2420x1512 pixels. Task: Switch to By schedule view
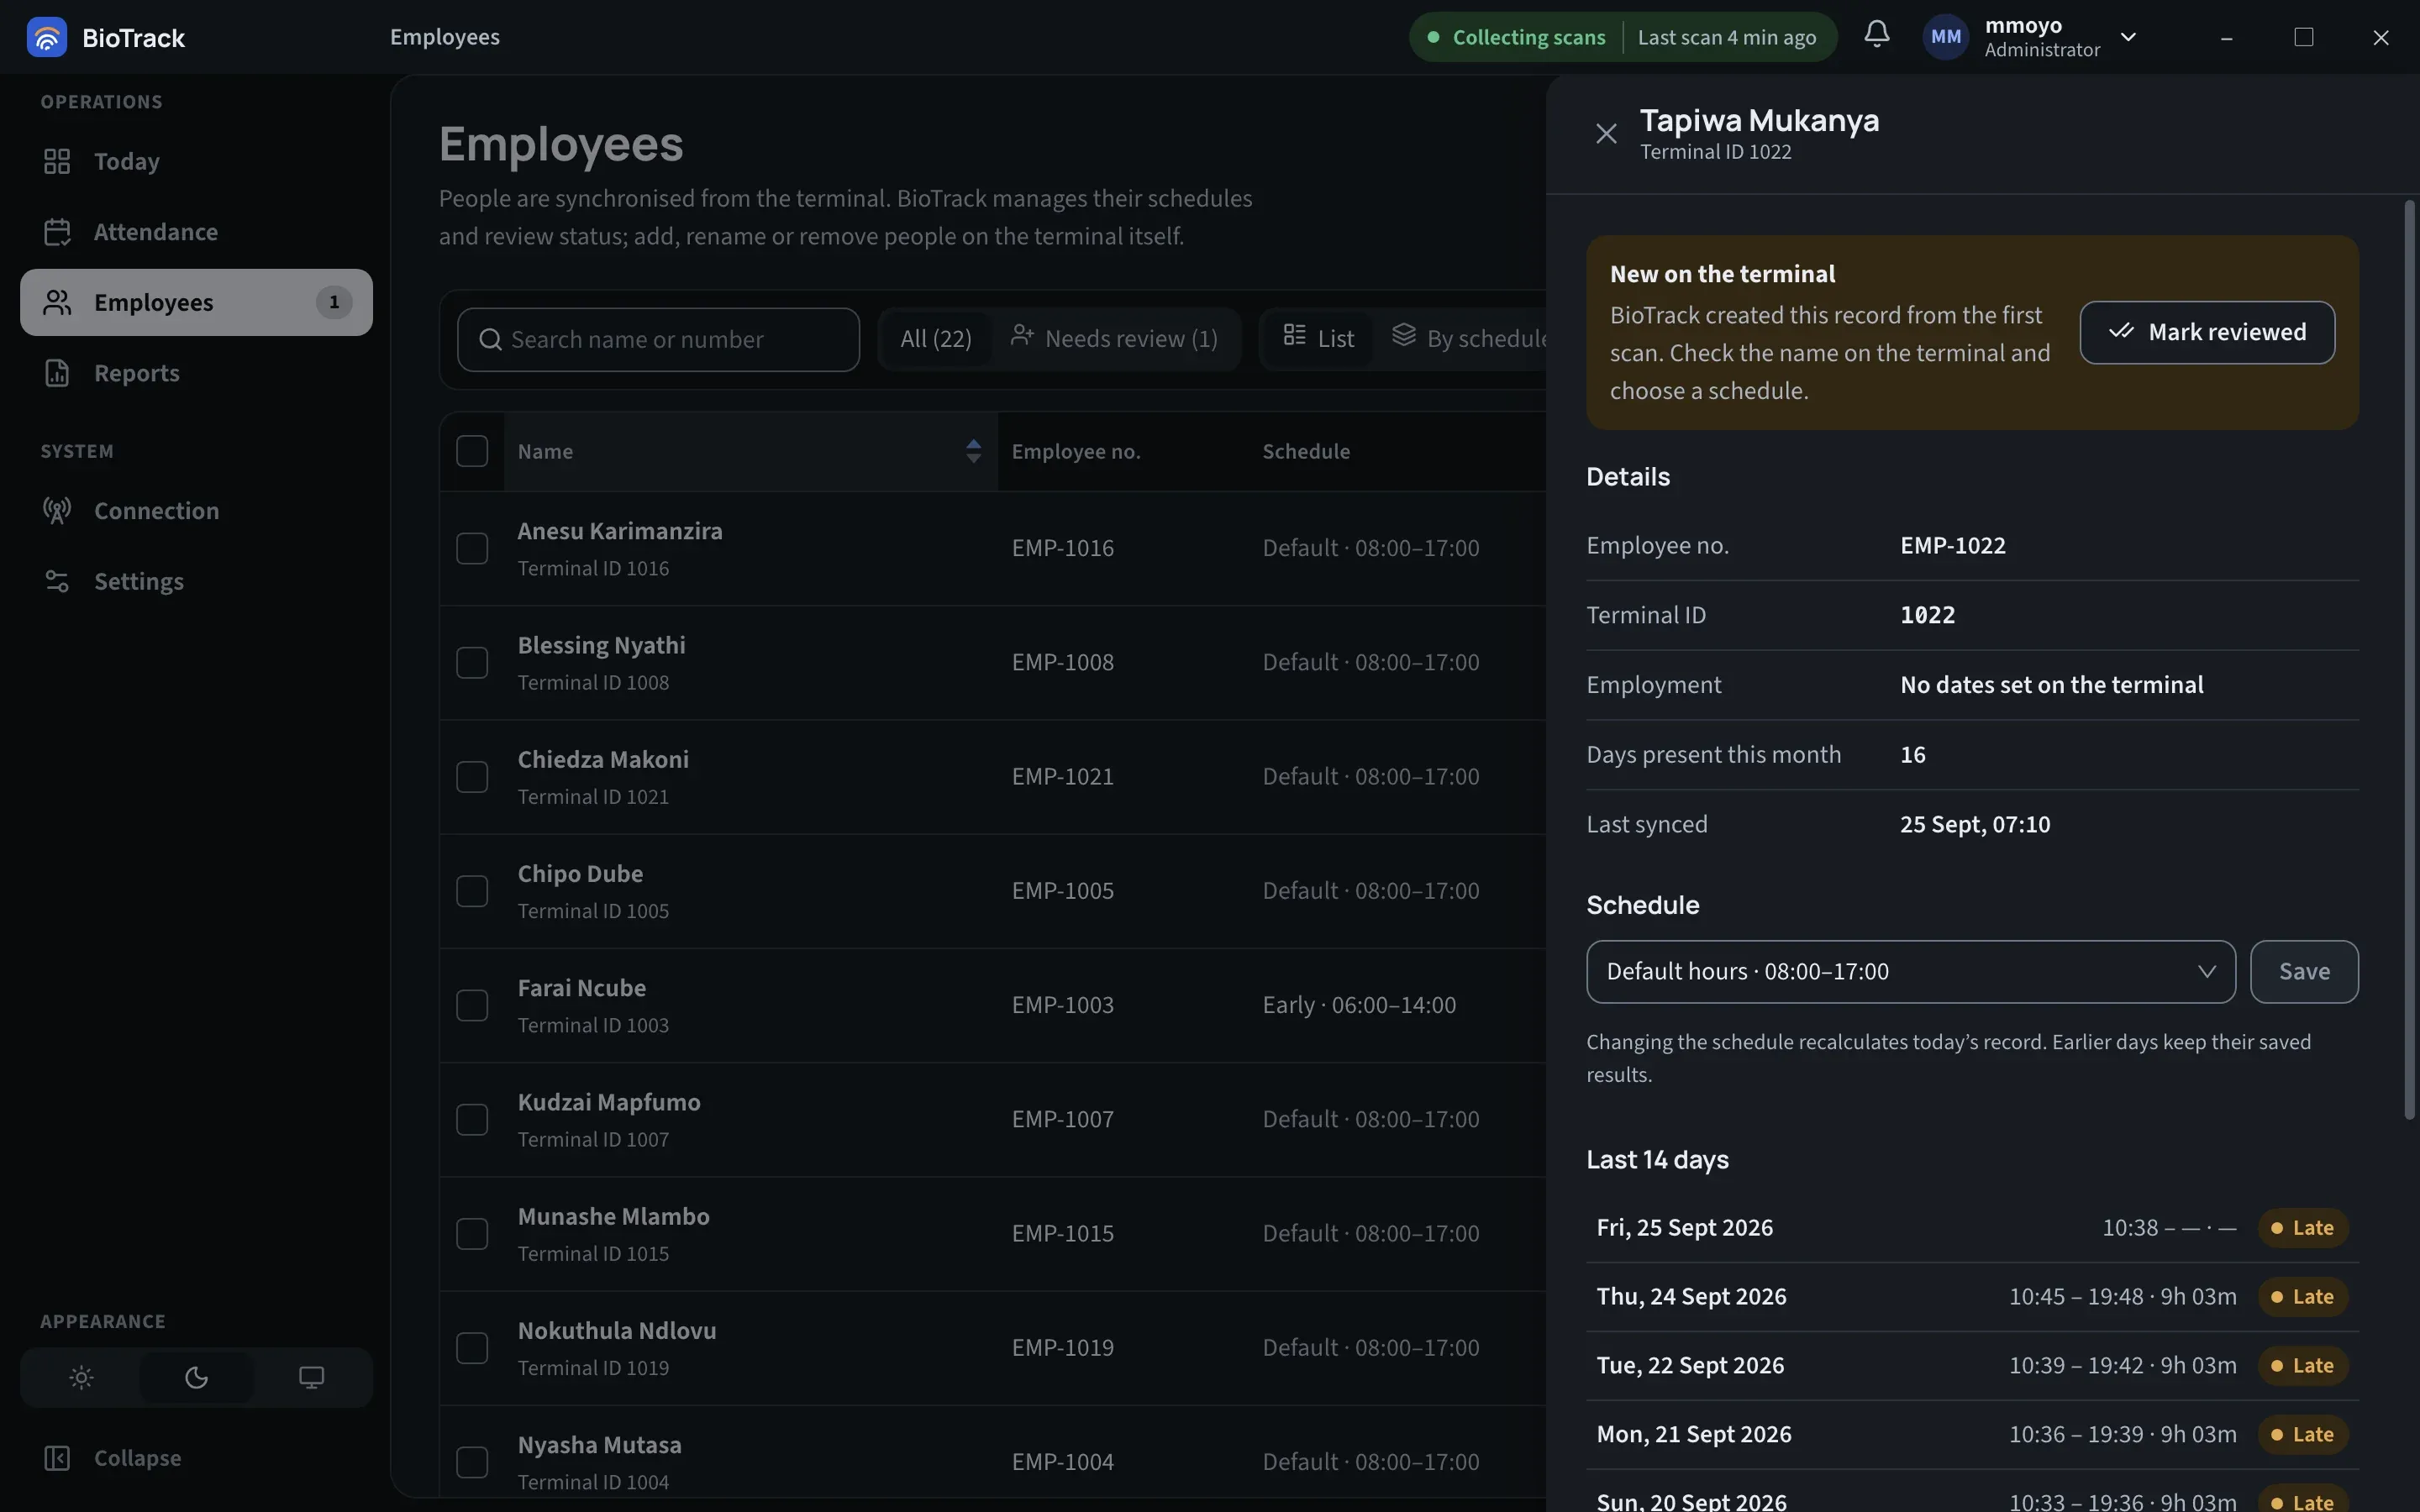[x=1470, y=339]
